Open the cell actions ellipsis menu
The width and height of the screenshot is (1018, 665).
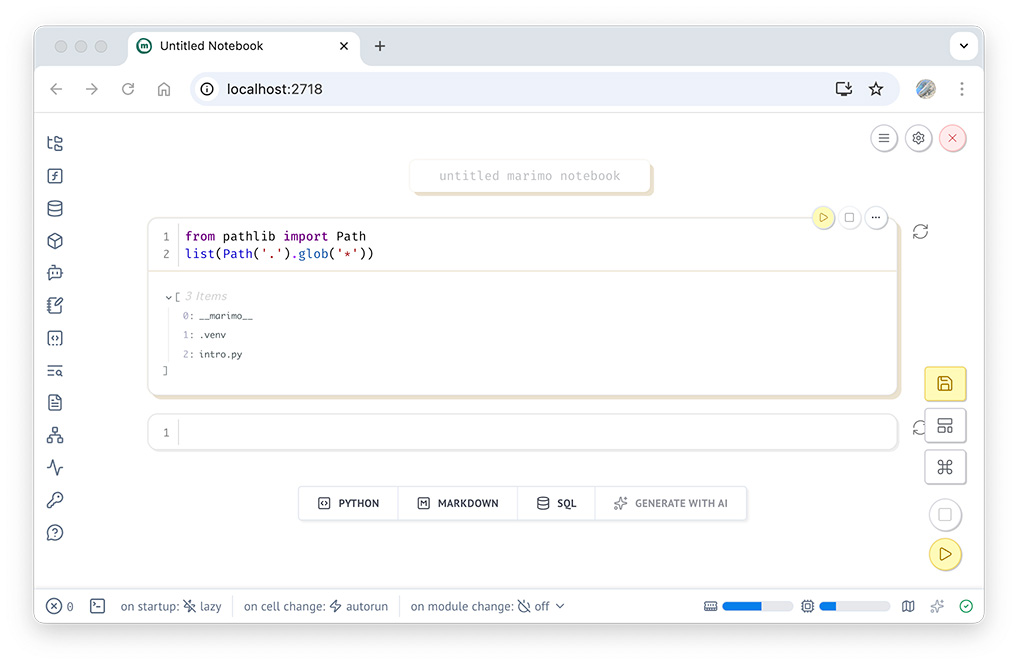(875, 217)
